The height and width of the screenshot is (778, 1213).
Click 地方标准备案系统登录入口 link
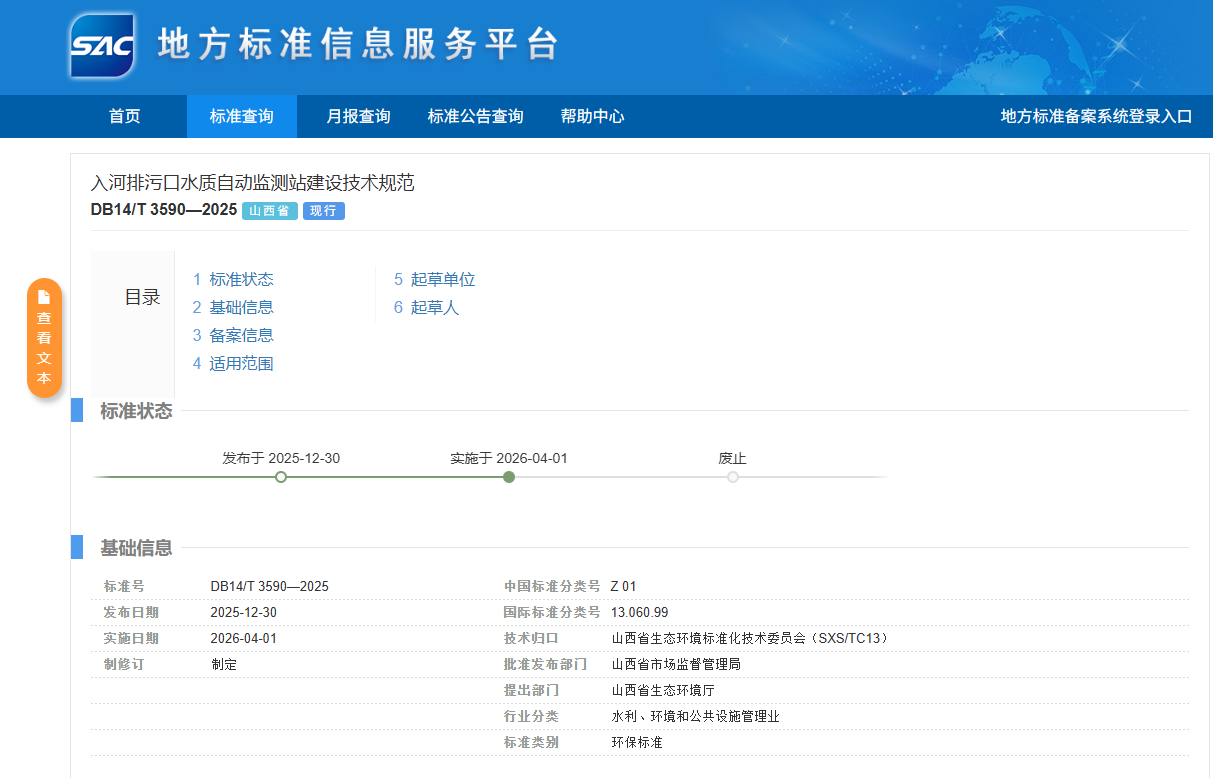pos(1096,116)
